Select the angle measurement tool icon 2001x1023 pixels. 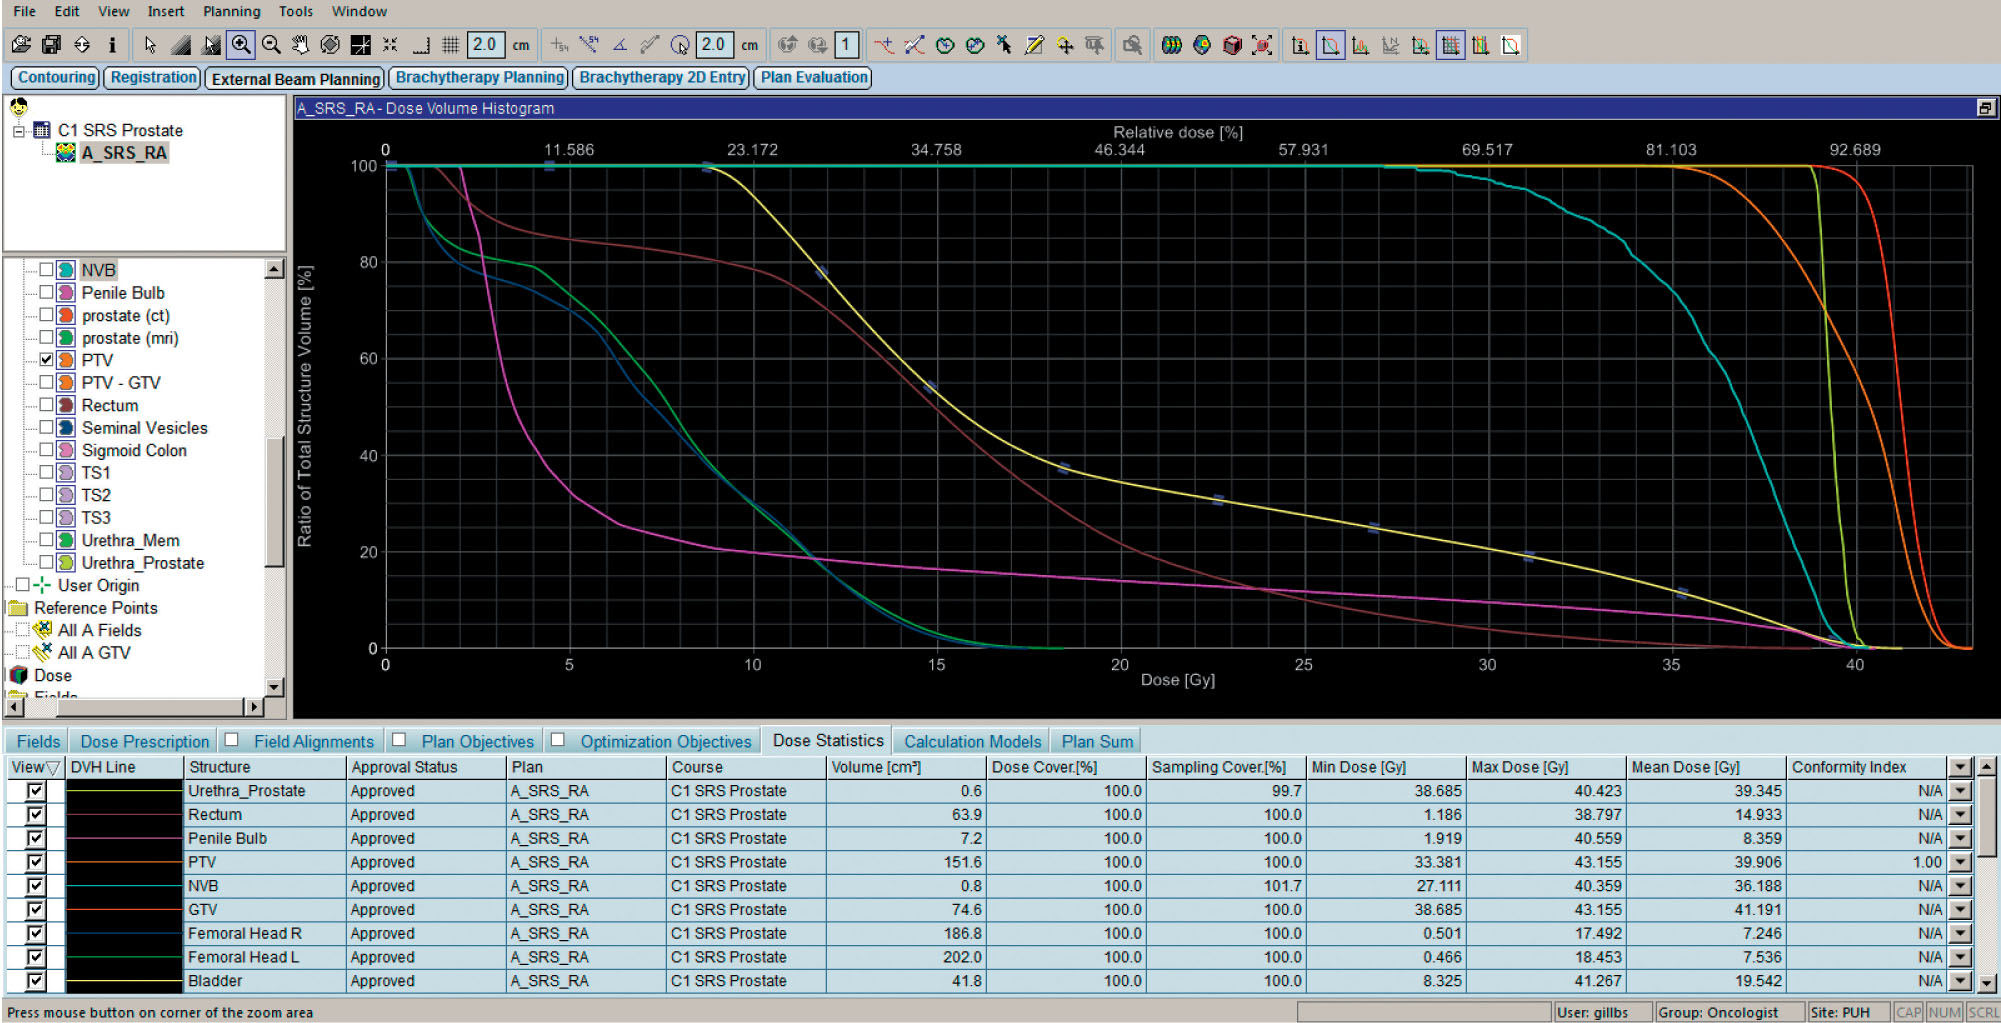point(620,45)
